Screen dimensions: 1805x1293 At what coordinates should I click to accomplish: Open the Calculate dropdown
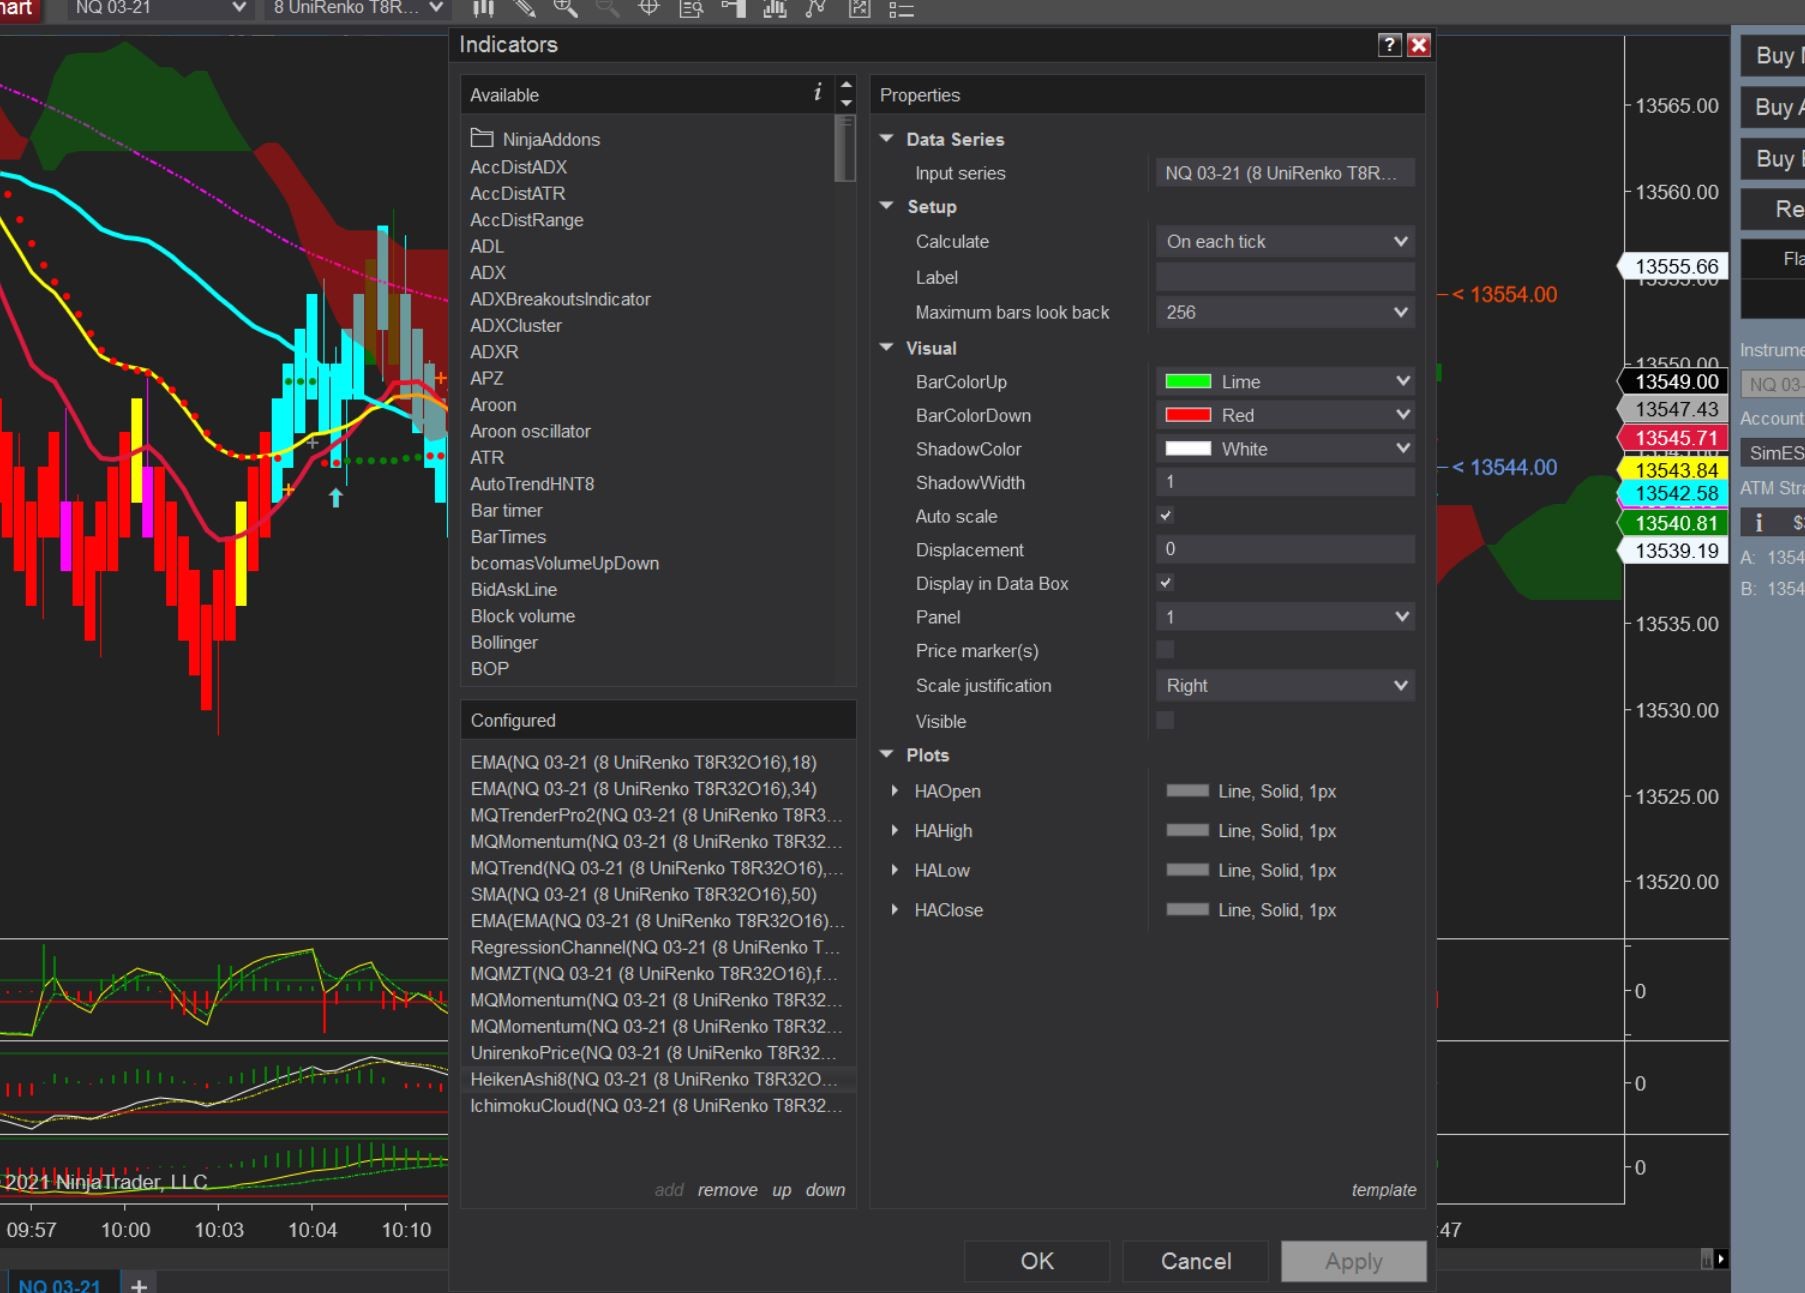coord(1285,242)
